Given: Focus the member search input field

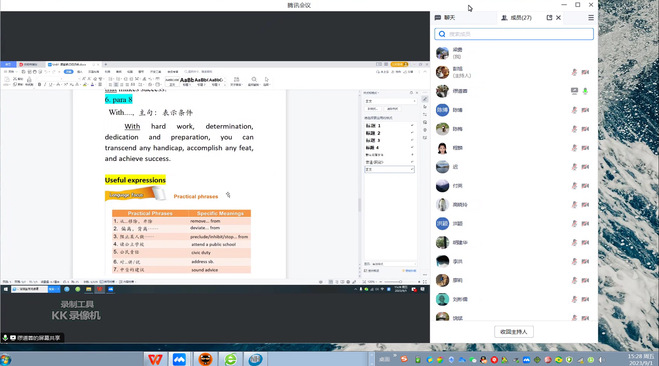Looking at the screenshot, I should 514,34.
